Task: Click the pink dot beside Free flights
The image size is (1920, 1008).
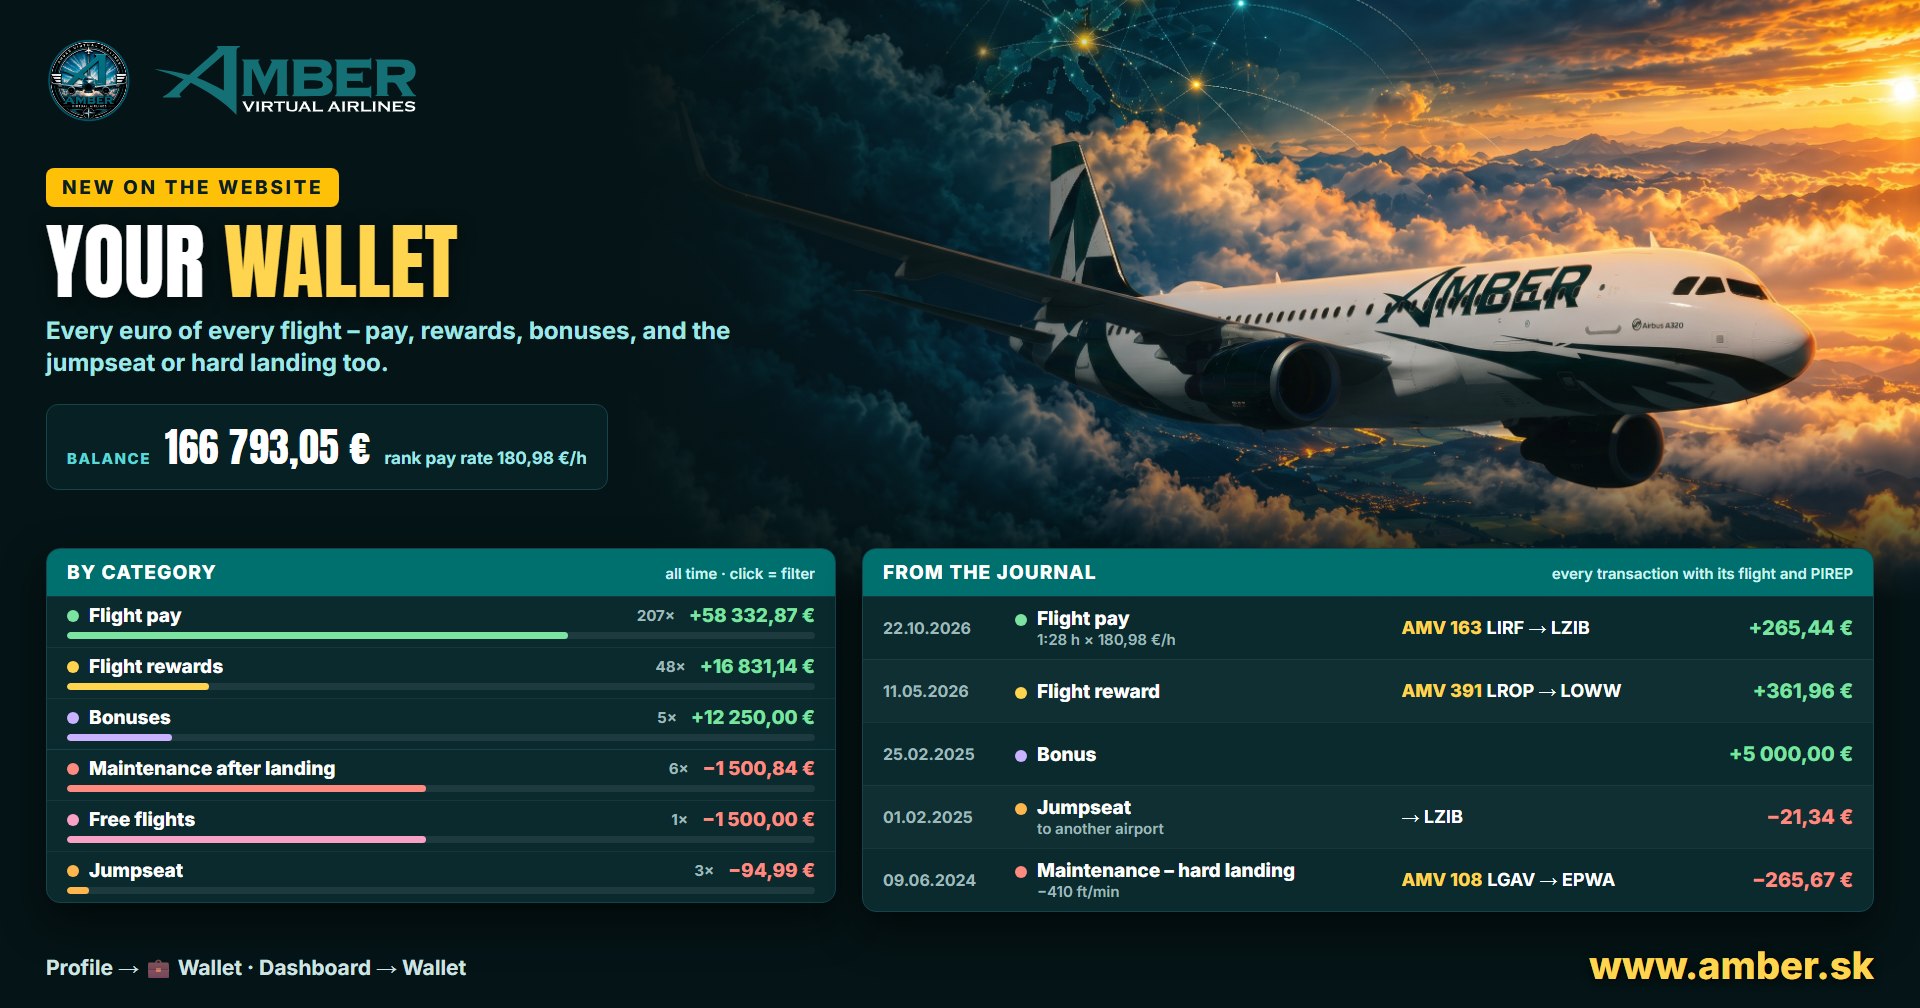Action: tap(73, 820)
